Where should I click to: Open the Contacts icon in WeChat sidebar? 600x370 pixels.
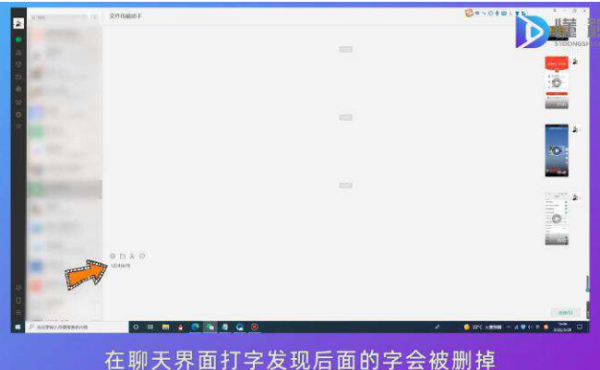coord(18,52)
